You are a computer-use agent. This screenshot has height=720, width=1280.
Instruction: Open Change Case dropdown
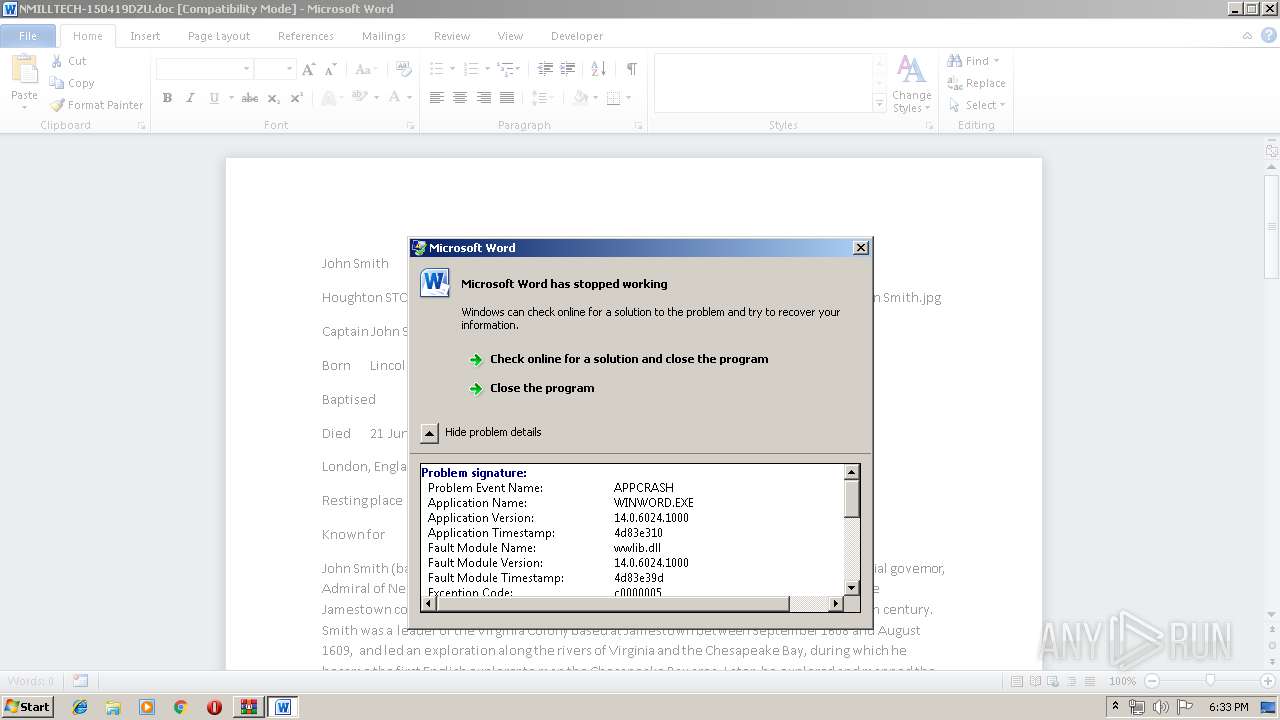(364, 69)
